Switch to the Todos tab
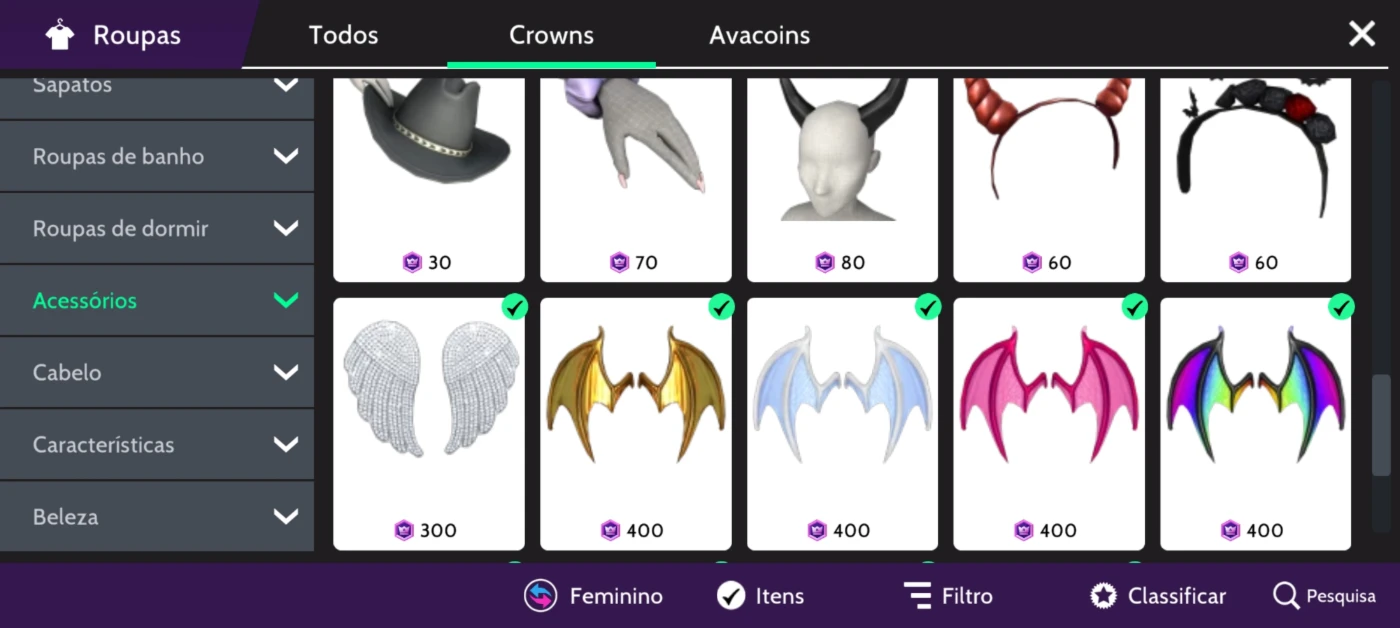Image resolution: width=1400 pixels, height=628 pixels. coord(343,35)
